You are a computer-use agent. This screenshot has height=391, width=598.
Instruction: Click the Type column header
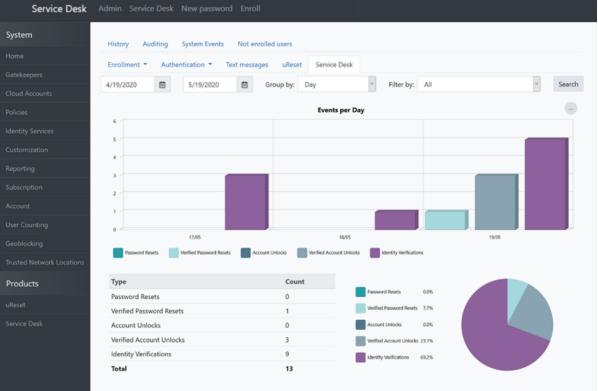[119, 282]
